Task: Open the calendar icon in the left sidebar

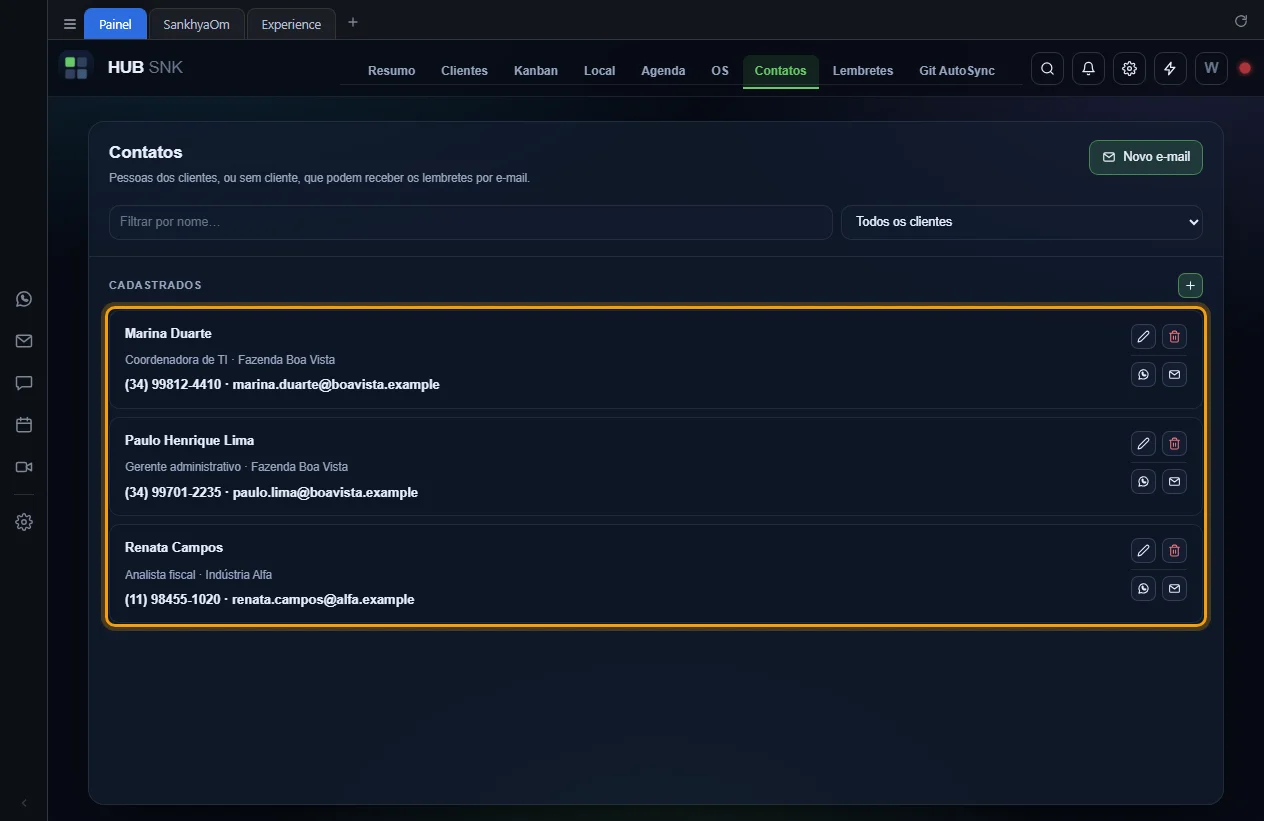Action: [24, 425]
